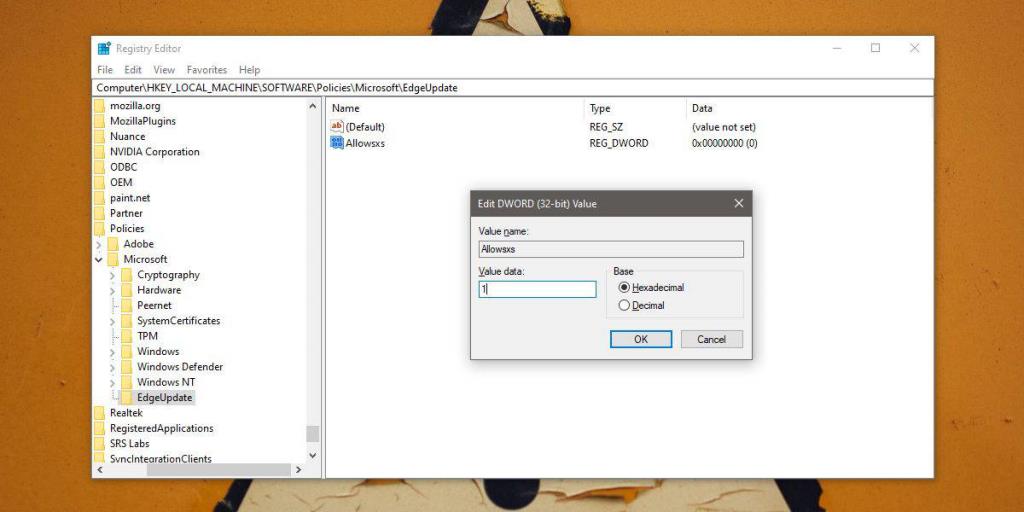Expand the SystemCertificates key
This screenshot has width=1024, height=512.
[112, 321]
